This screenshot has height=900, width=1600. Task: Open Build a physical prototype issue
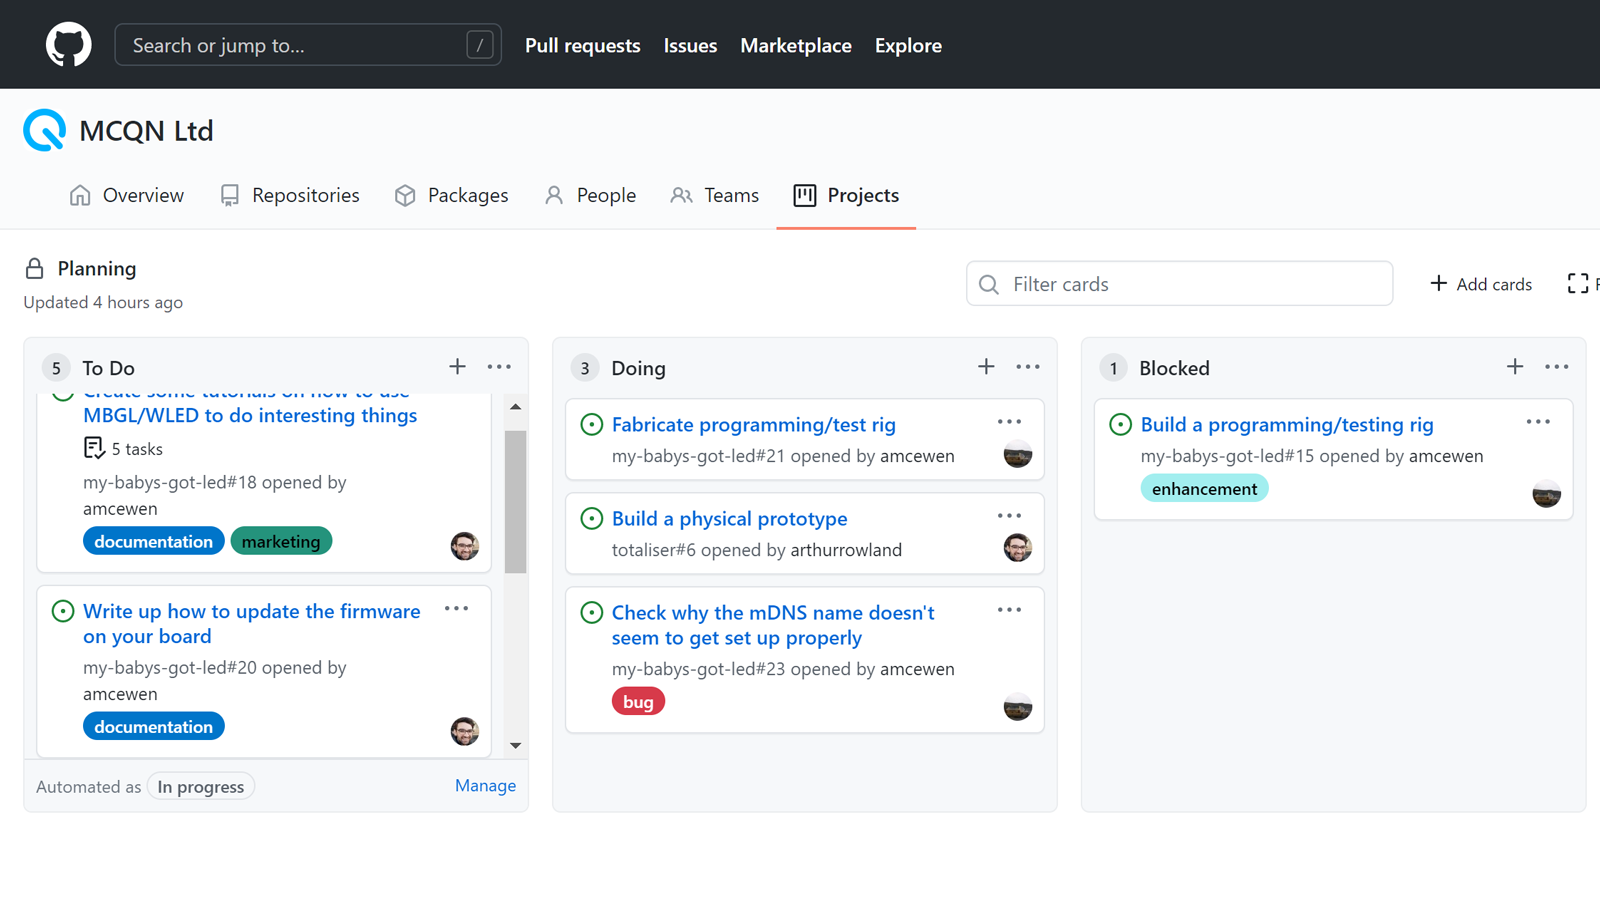[x=730, y=518]
